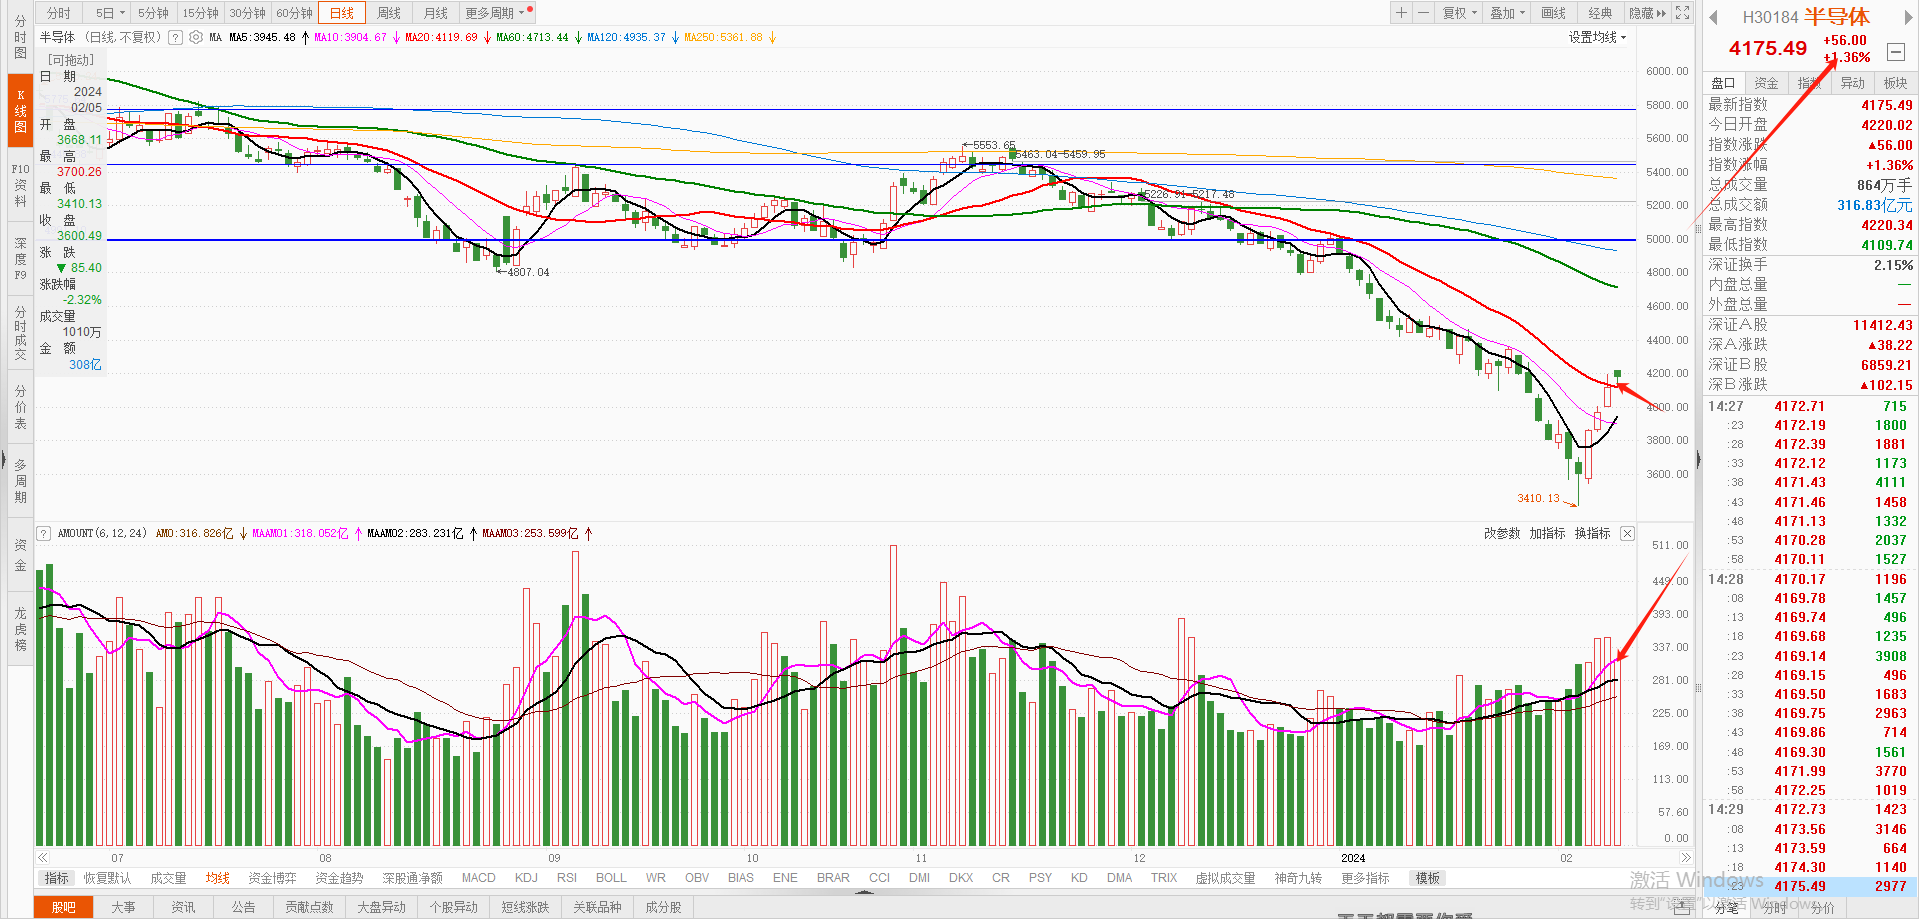Toggle the 隐藏 side panel button
This screenshot has height=919, width=1919.
(x=1647, y=13)
